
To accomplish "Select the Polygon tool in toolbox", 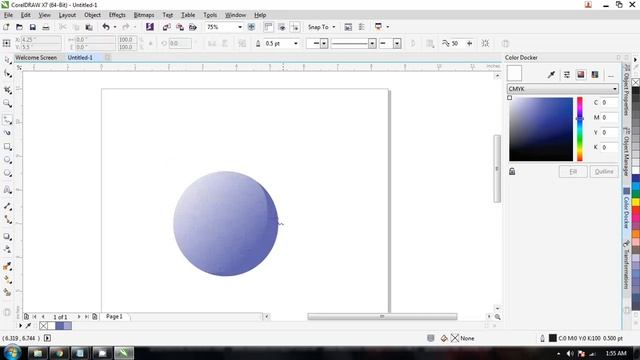I will [x=7, y=173].
